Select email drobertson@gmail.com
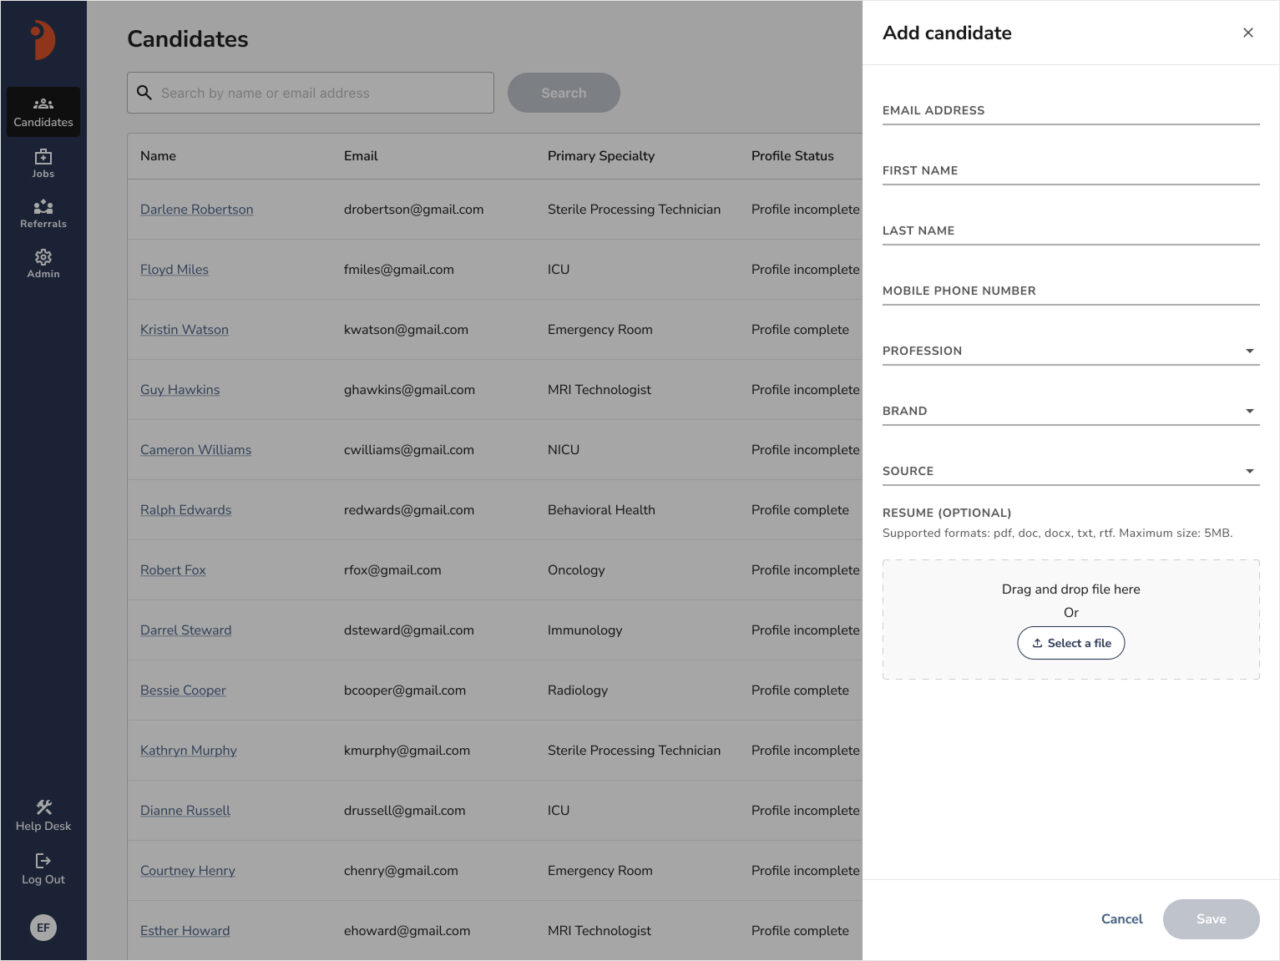The image size is (1280, 961). click(414, 209)
